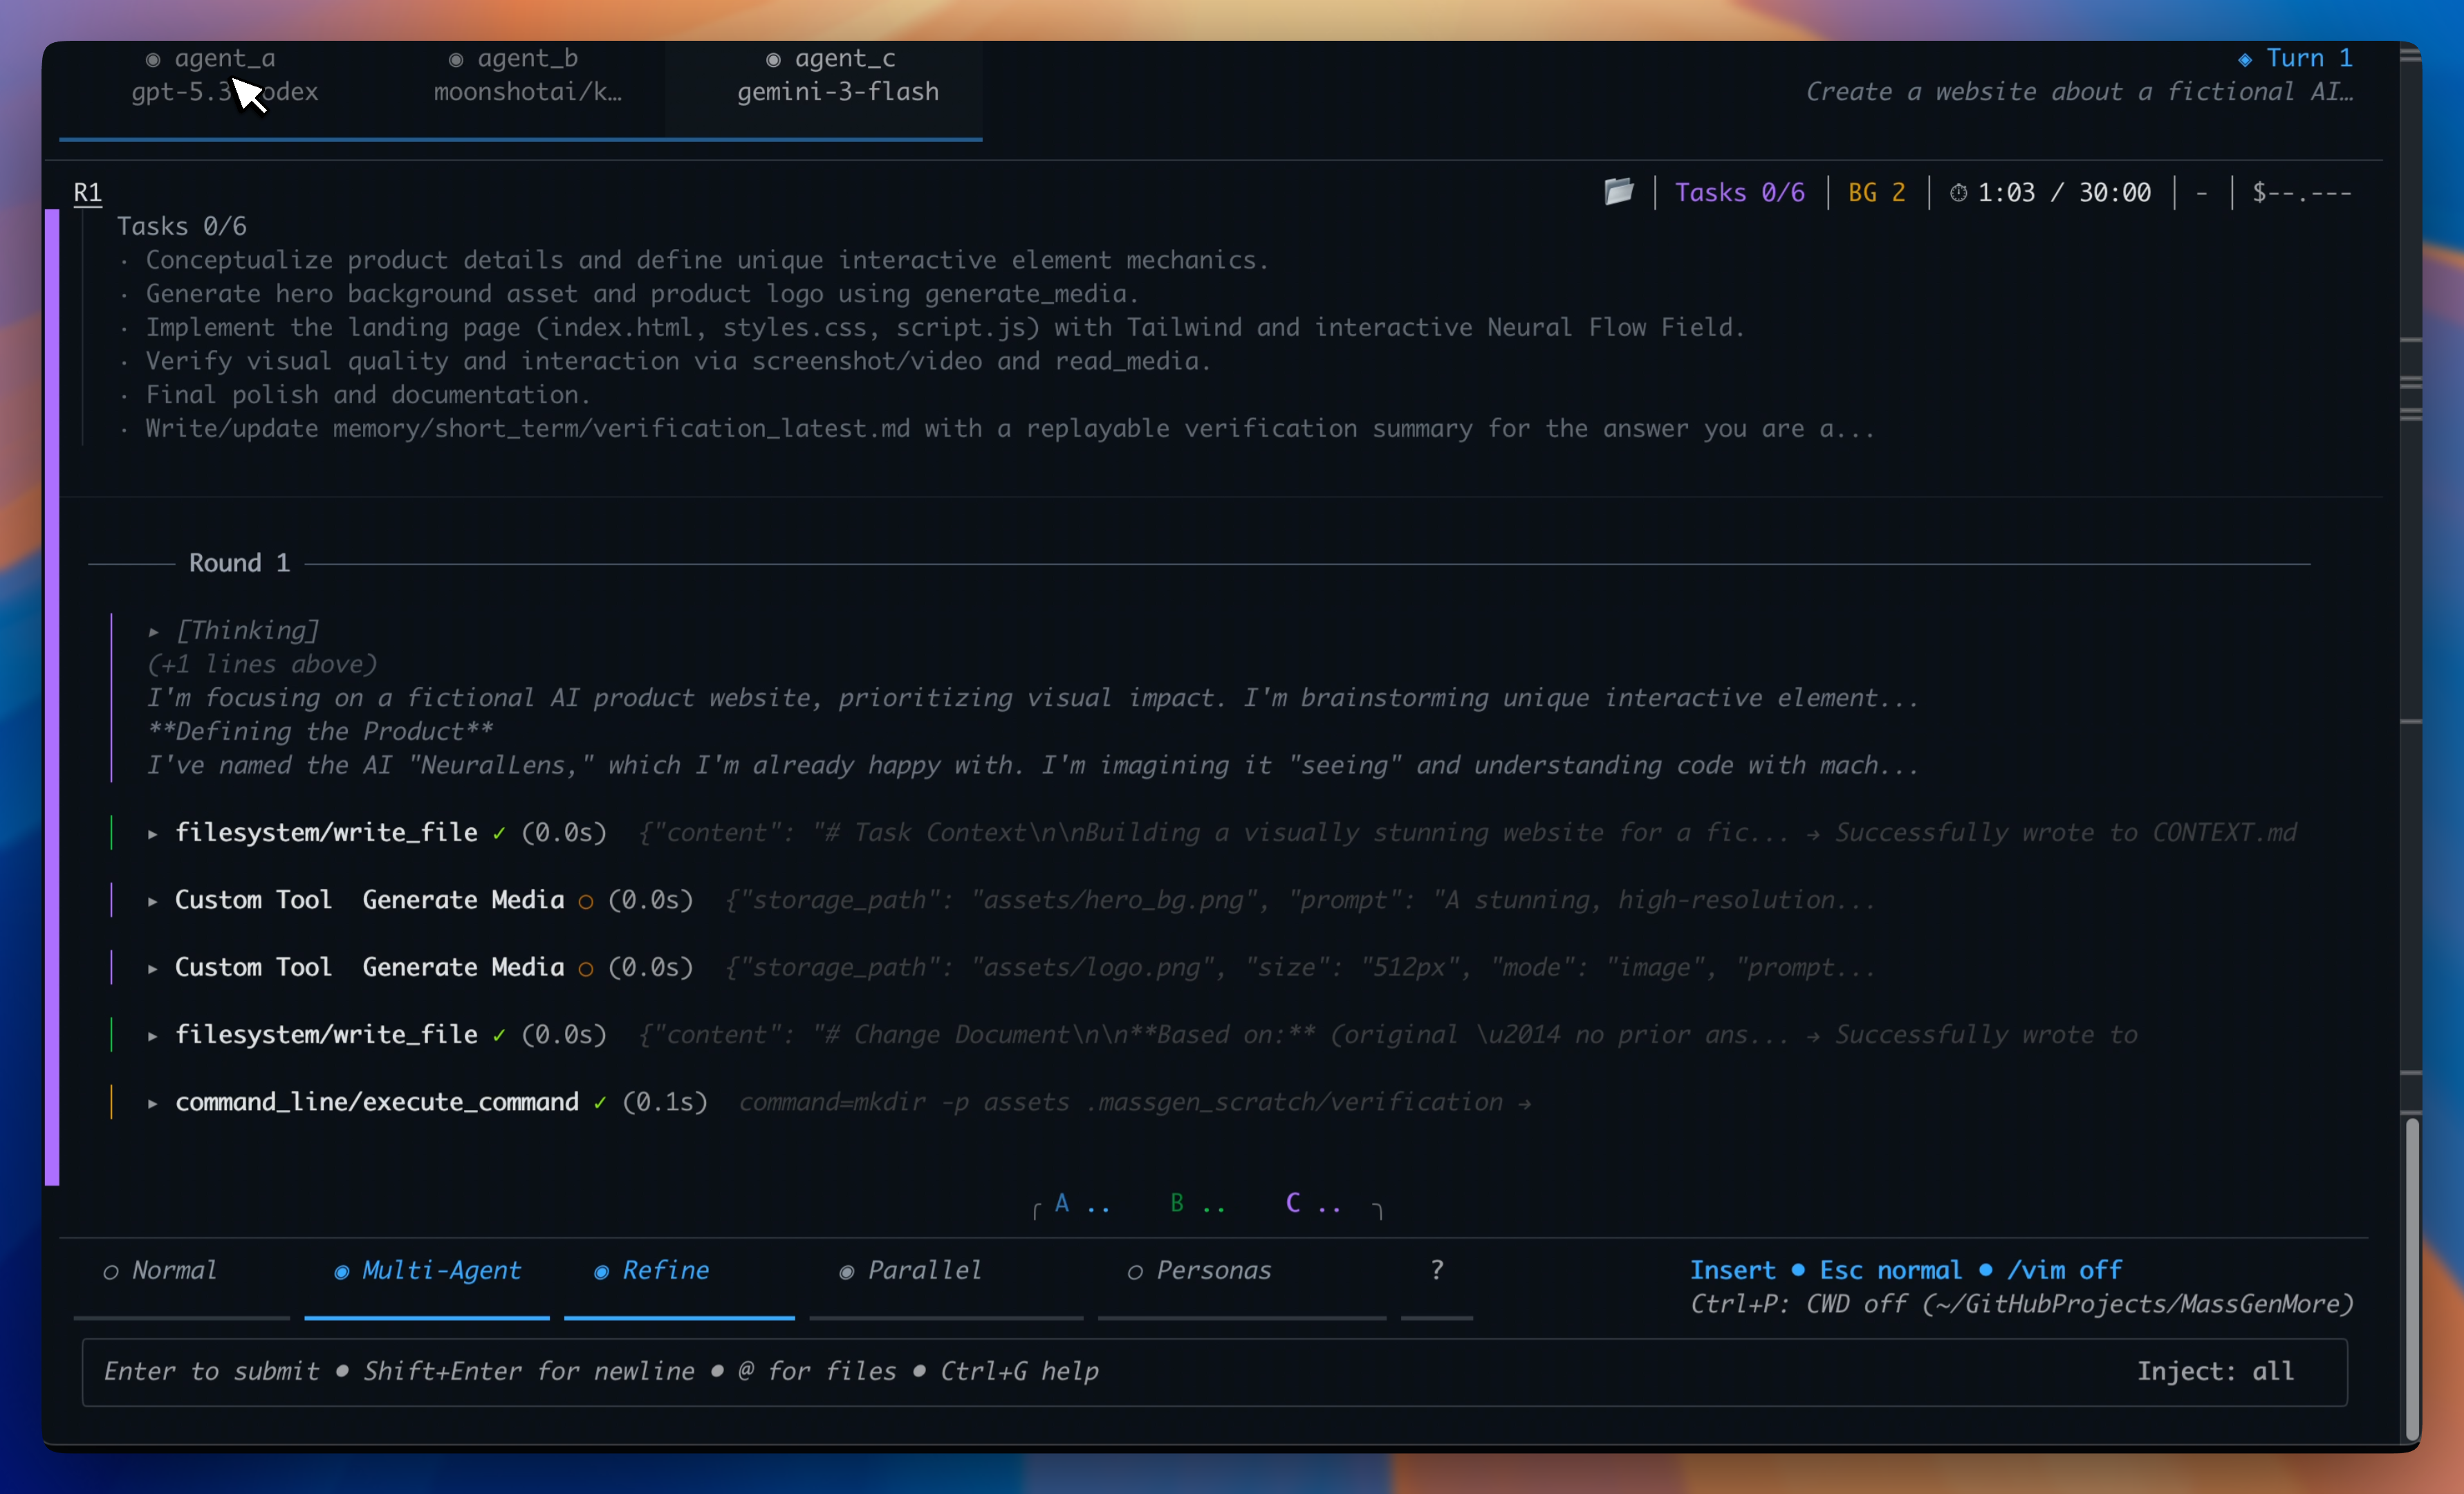Click the agent_a status dot
The height and width of the screenshot is (1494, 2464).
coord(153,60)
